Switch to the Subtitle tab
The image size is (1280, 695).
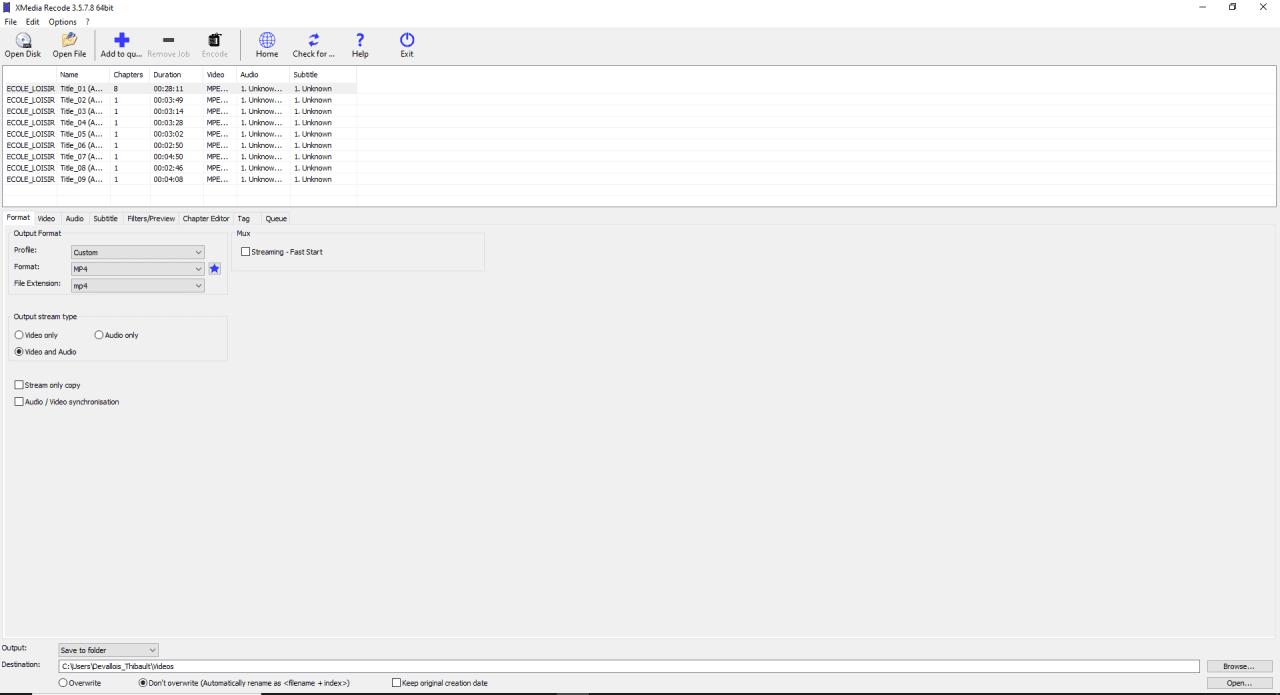click(105, 219)
